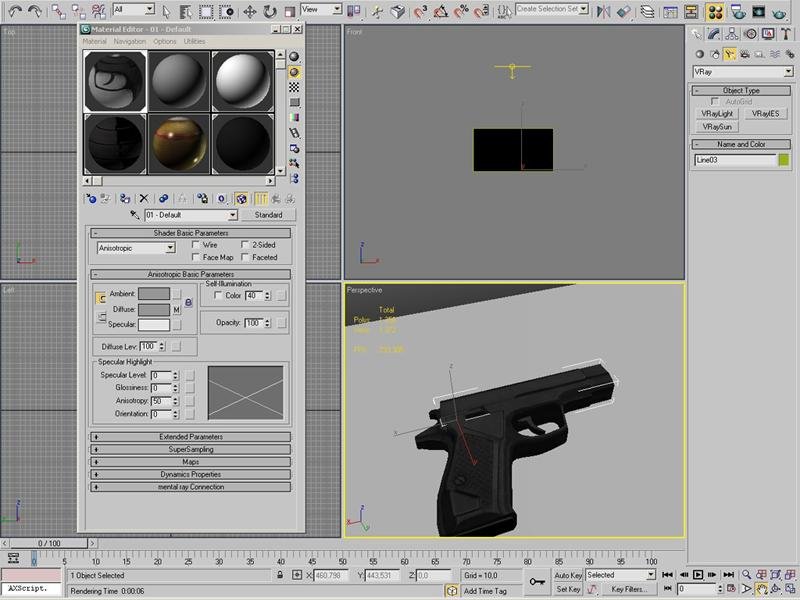Toggle the Faceted checkbox
The width and height of the screenshot is (800, 600).
tap(244, 257)
